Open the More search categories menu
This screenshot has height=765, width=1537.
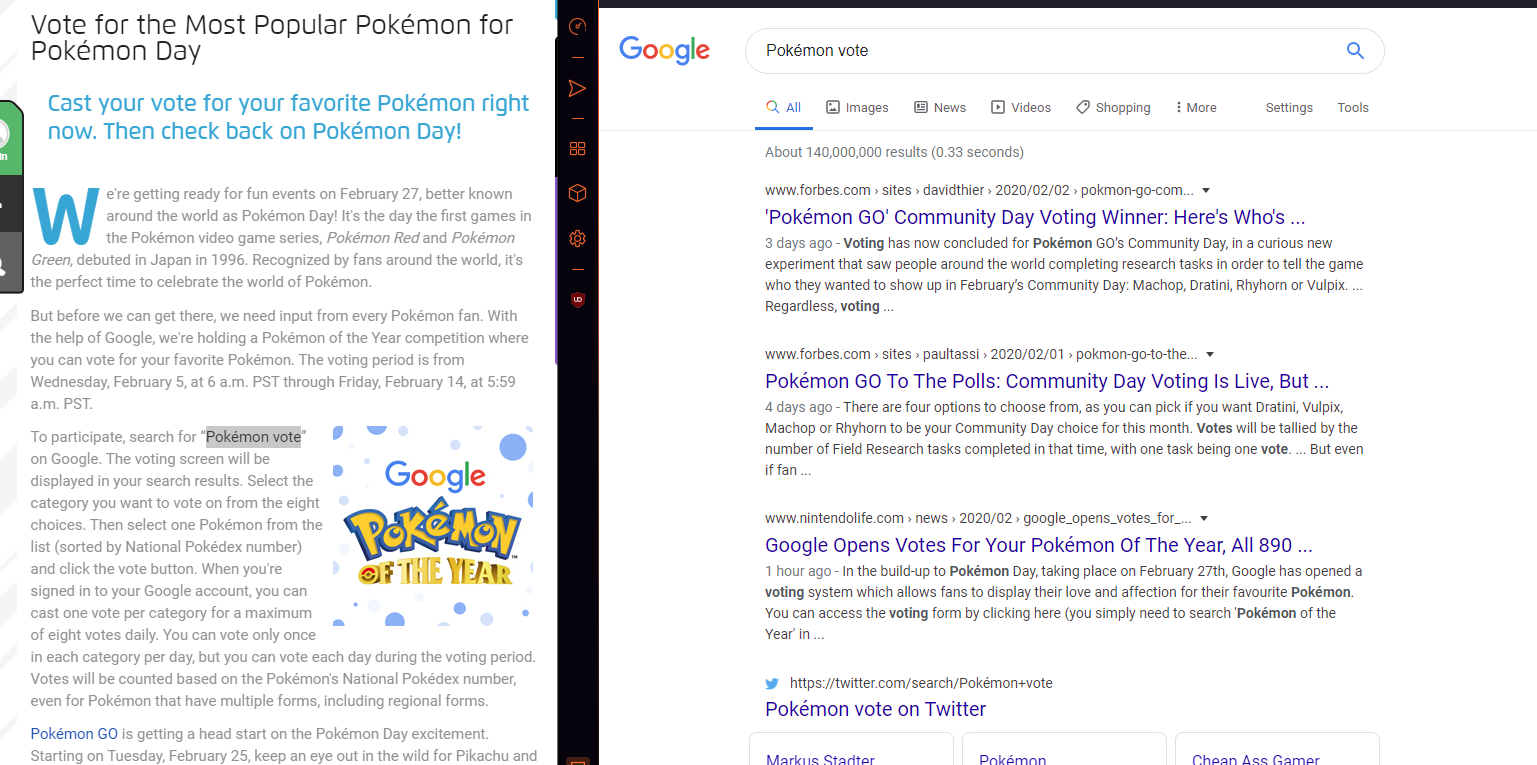click(x=1196, y=108)
